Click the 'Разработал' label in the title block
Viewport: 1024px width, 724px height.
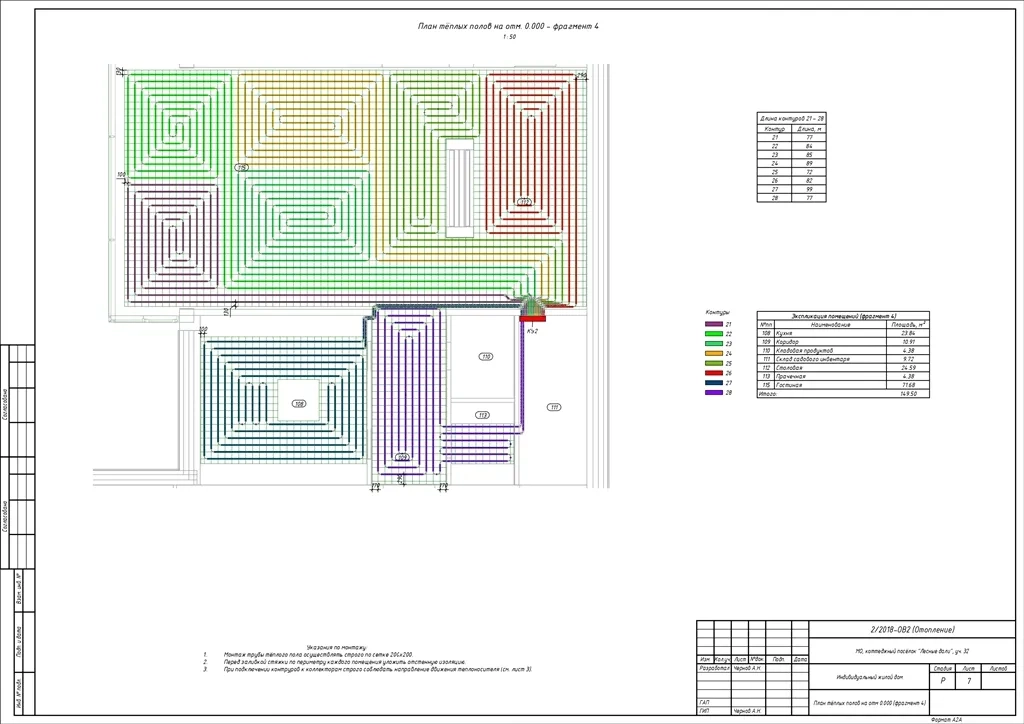pyautogui.click(x=713, y=669)
